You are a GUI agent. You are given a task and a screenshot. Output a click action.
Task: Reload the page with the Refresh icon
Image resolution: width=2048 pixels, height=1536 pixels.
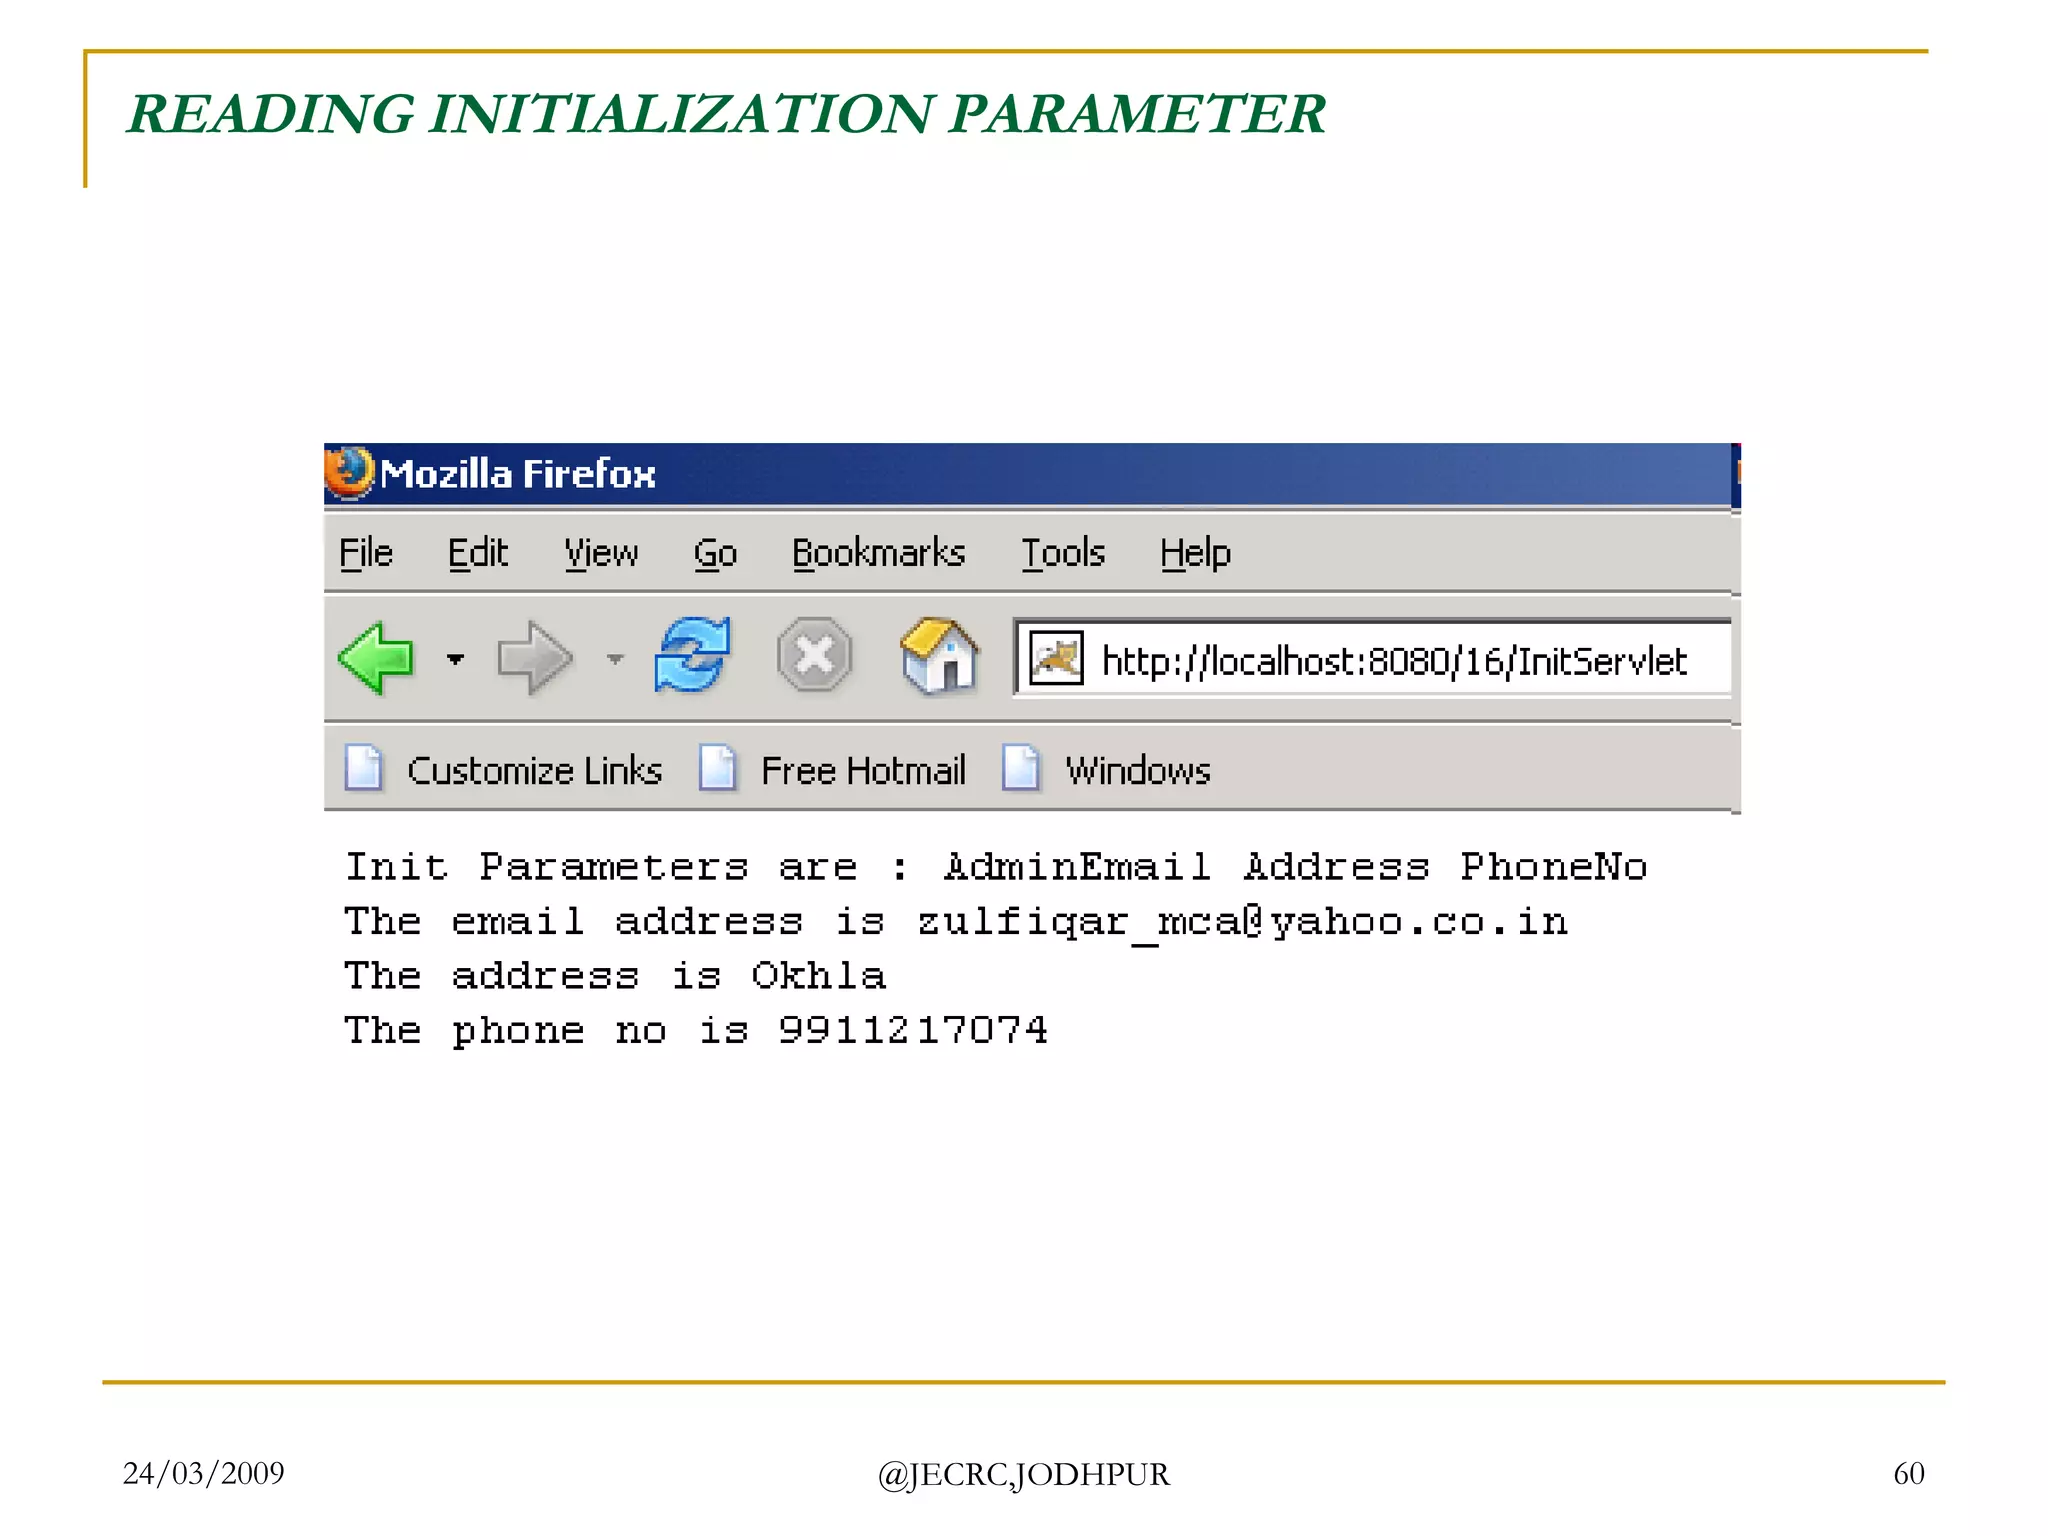pos(693,656)
